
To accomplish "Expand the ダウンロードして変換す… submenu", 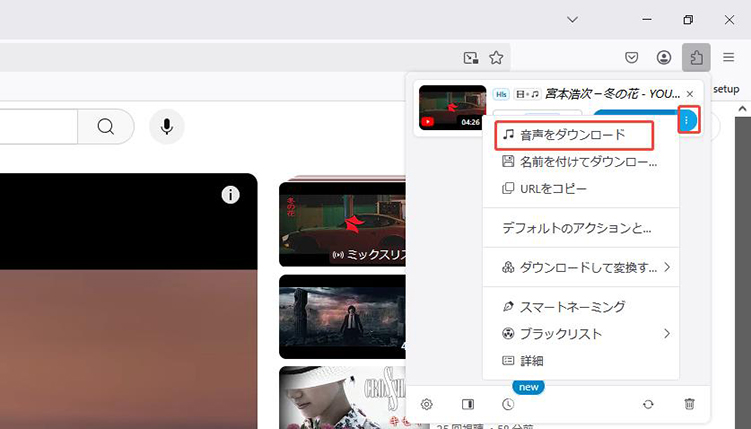I will coord(581,267).
